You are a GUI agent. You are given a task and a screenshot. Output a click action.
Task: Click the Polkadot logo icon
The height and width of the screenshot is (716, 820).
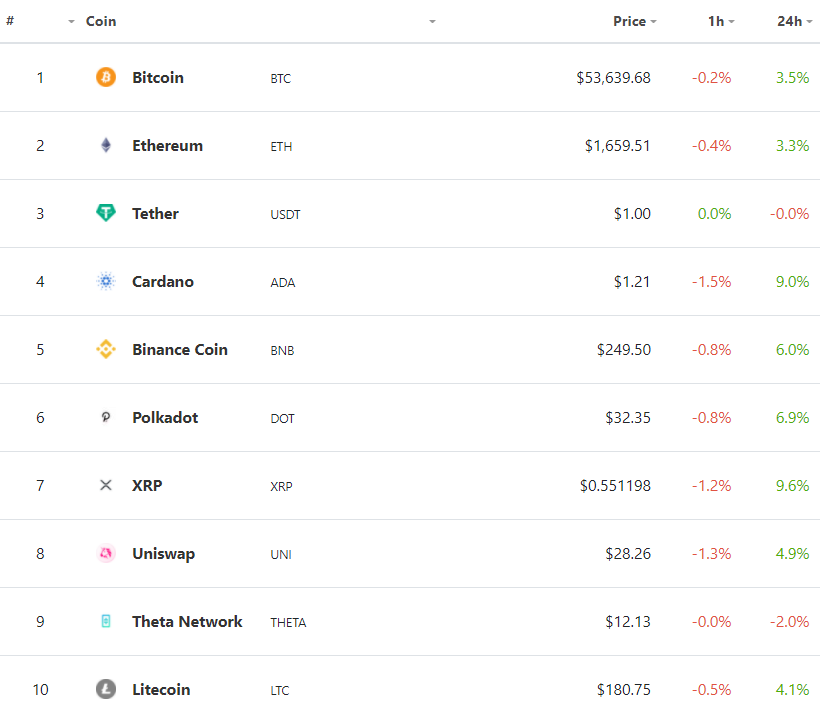(x=106, y=417)
